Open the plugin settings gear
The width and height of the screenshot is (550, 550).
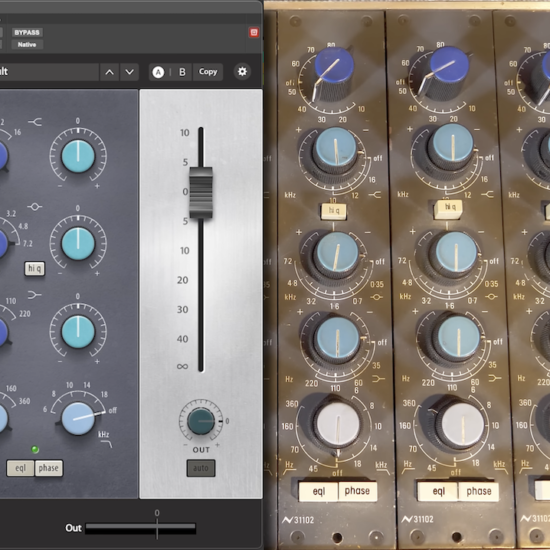pyautogui.click(x=242, y=72)
